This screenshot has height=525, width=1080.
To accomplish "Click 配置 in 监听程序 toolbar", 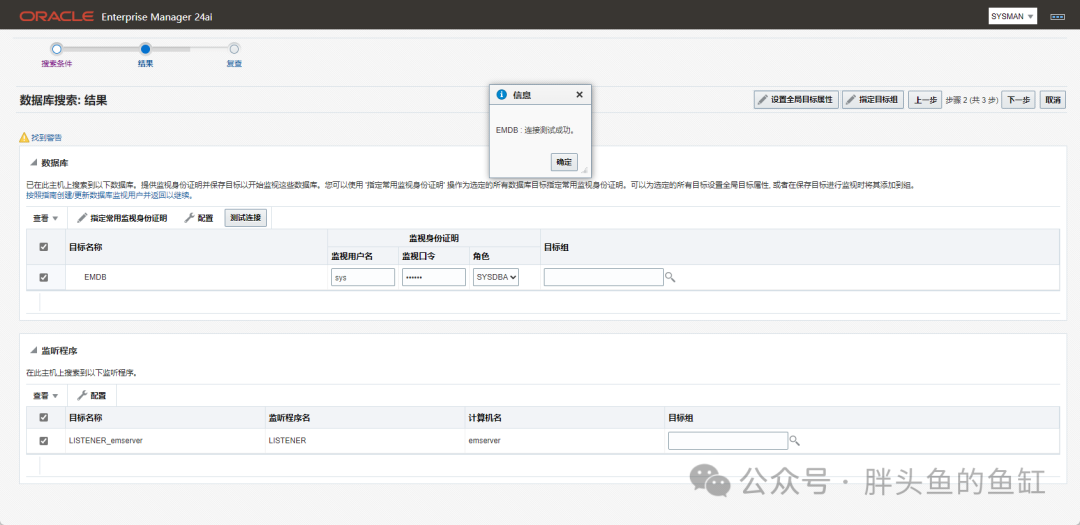I will [92, 396].
